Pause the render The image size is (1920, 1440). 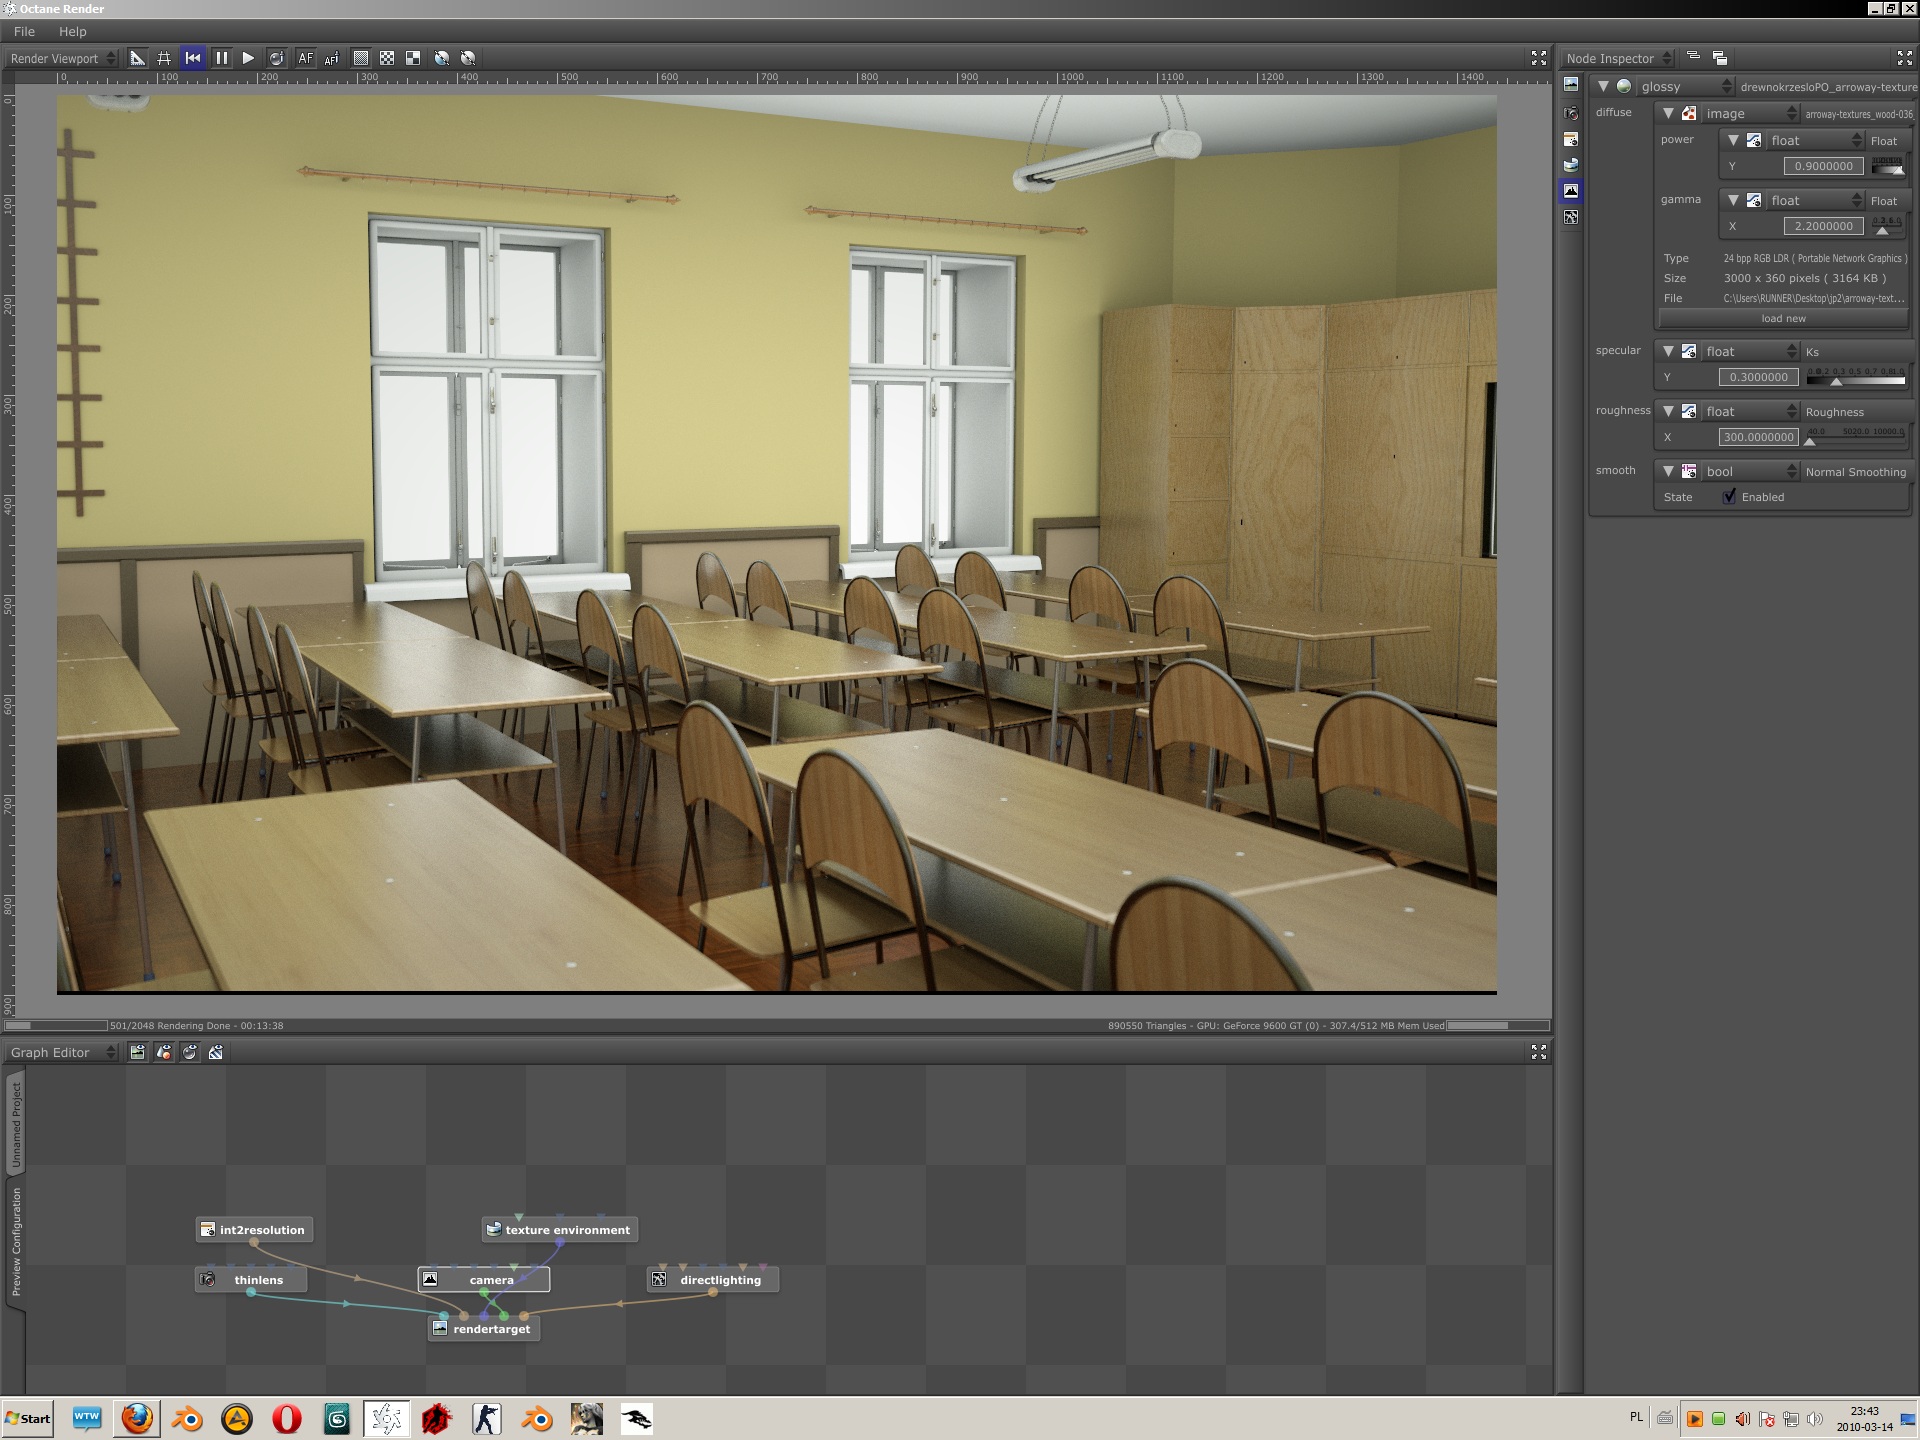click(222, 58)
